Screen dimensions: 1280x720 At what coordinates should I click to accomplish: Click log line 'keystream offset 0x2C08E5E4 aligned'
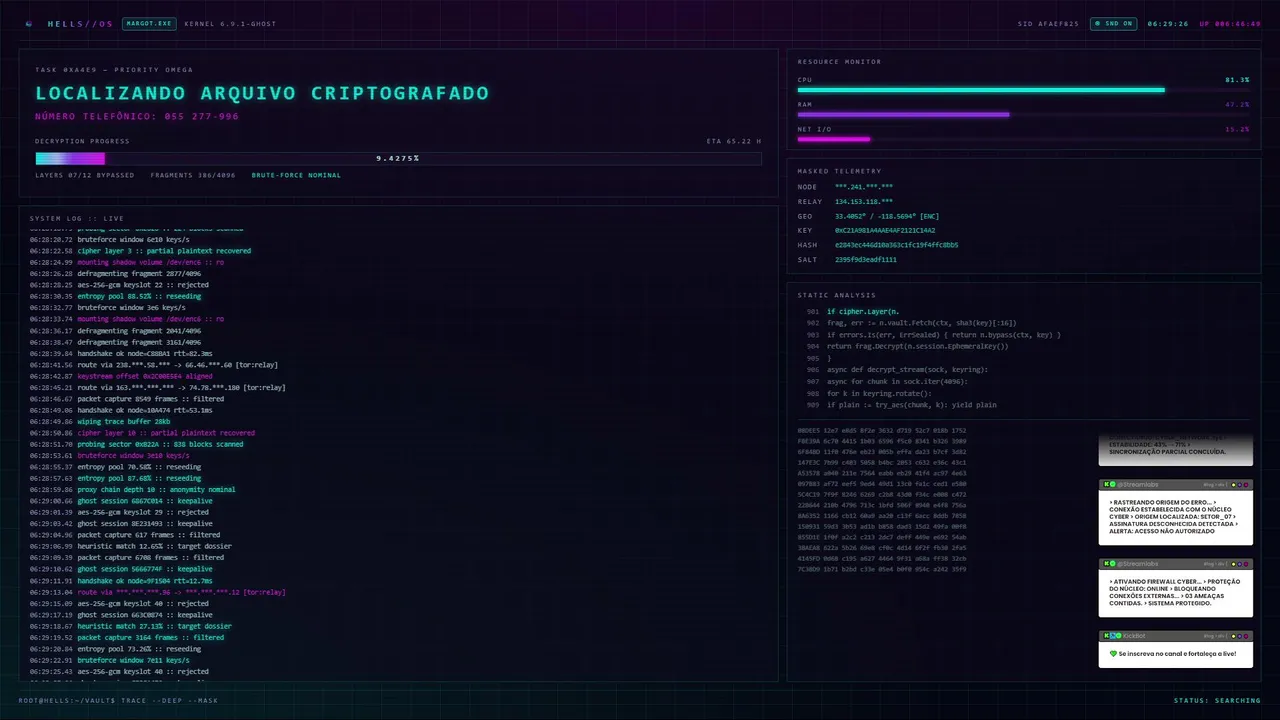pyautogui.click(x=145, y=376)
